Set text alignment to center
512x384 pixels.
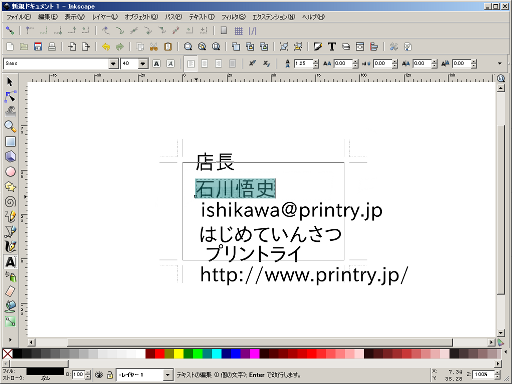click(x=205, y=63)
